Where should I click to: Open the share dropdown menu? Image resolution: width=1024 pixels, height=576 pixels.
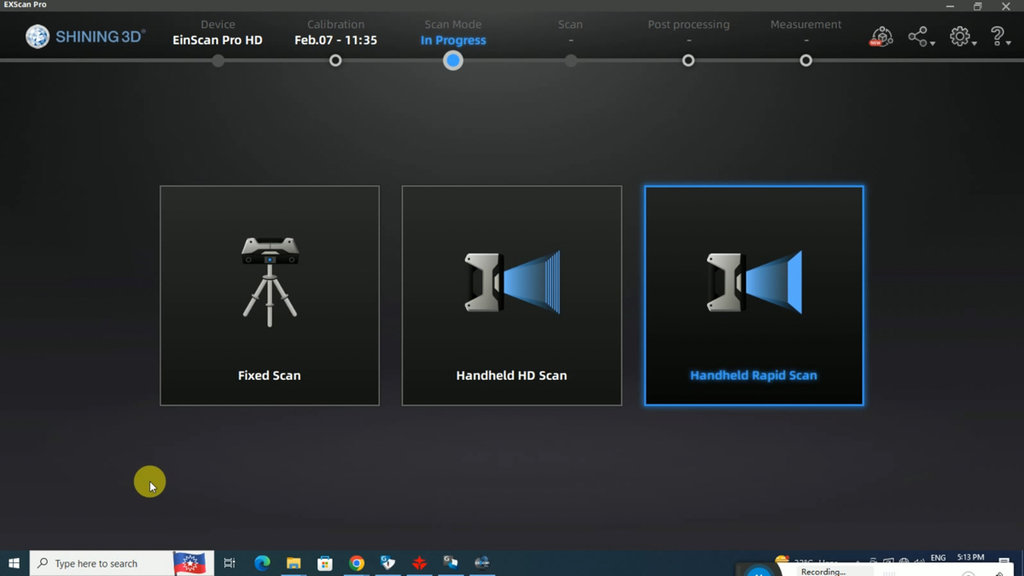[x=920, y=38]
